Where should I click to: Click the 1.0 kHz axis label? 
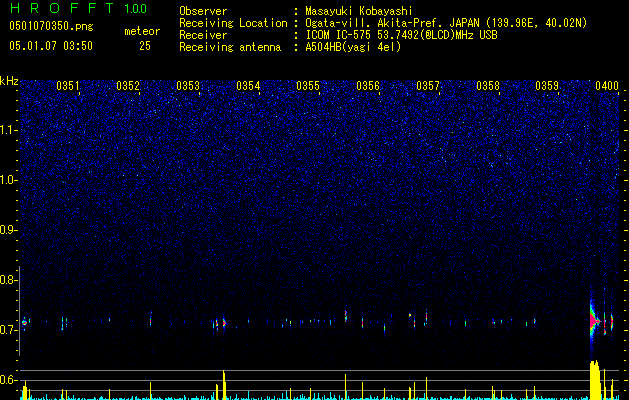(x=9, y=180)
